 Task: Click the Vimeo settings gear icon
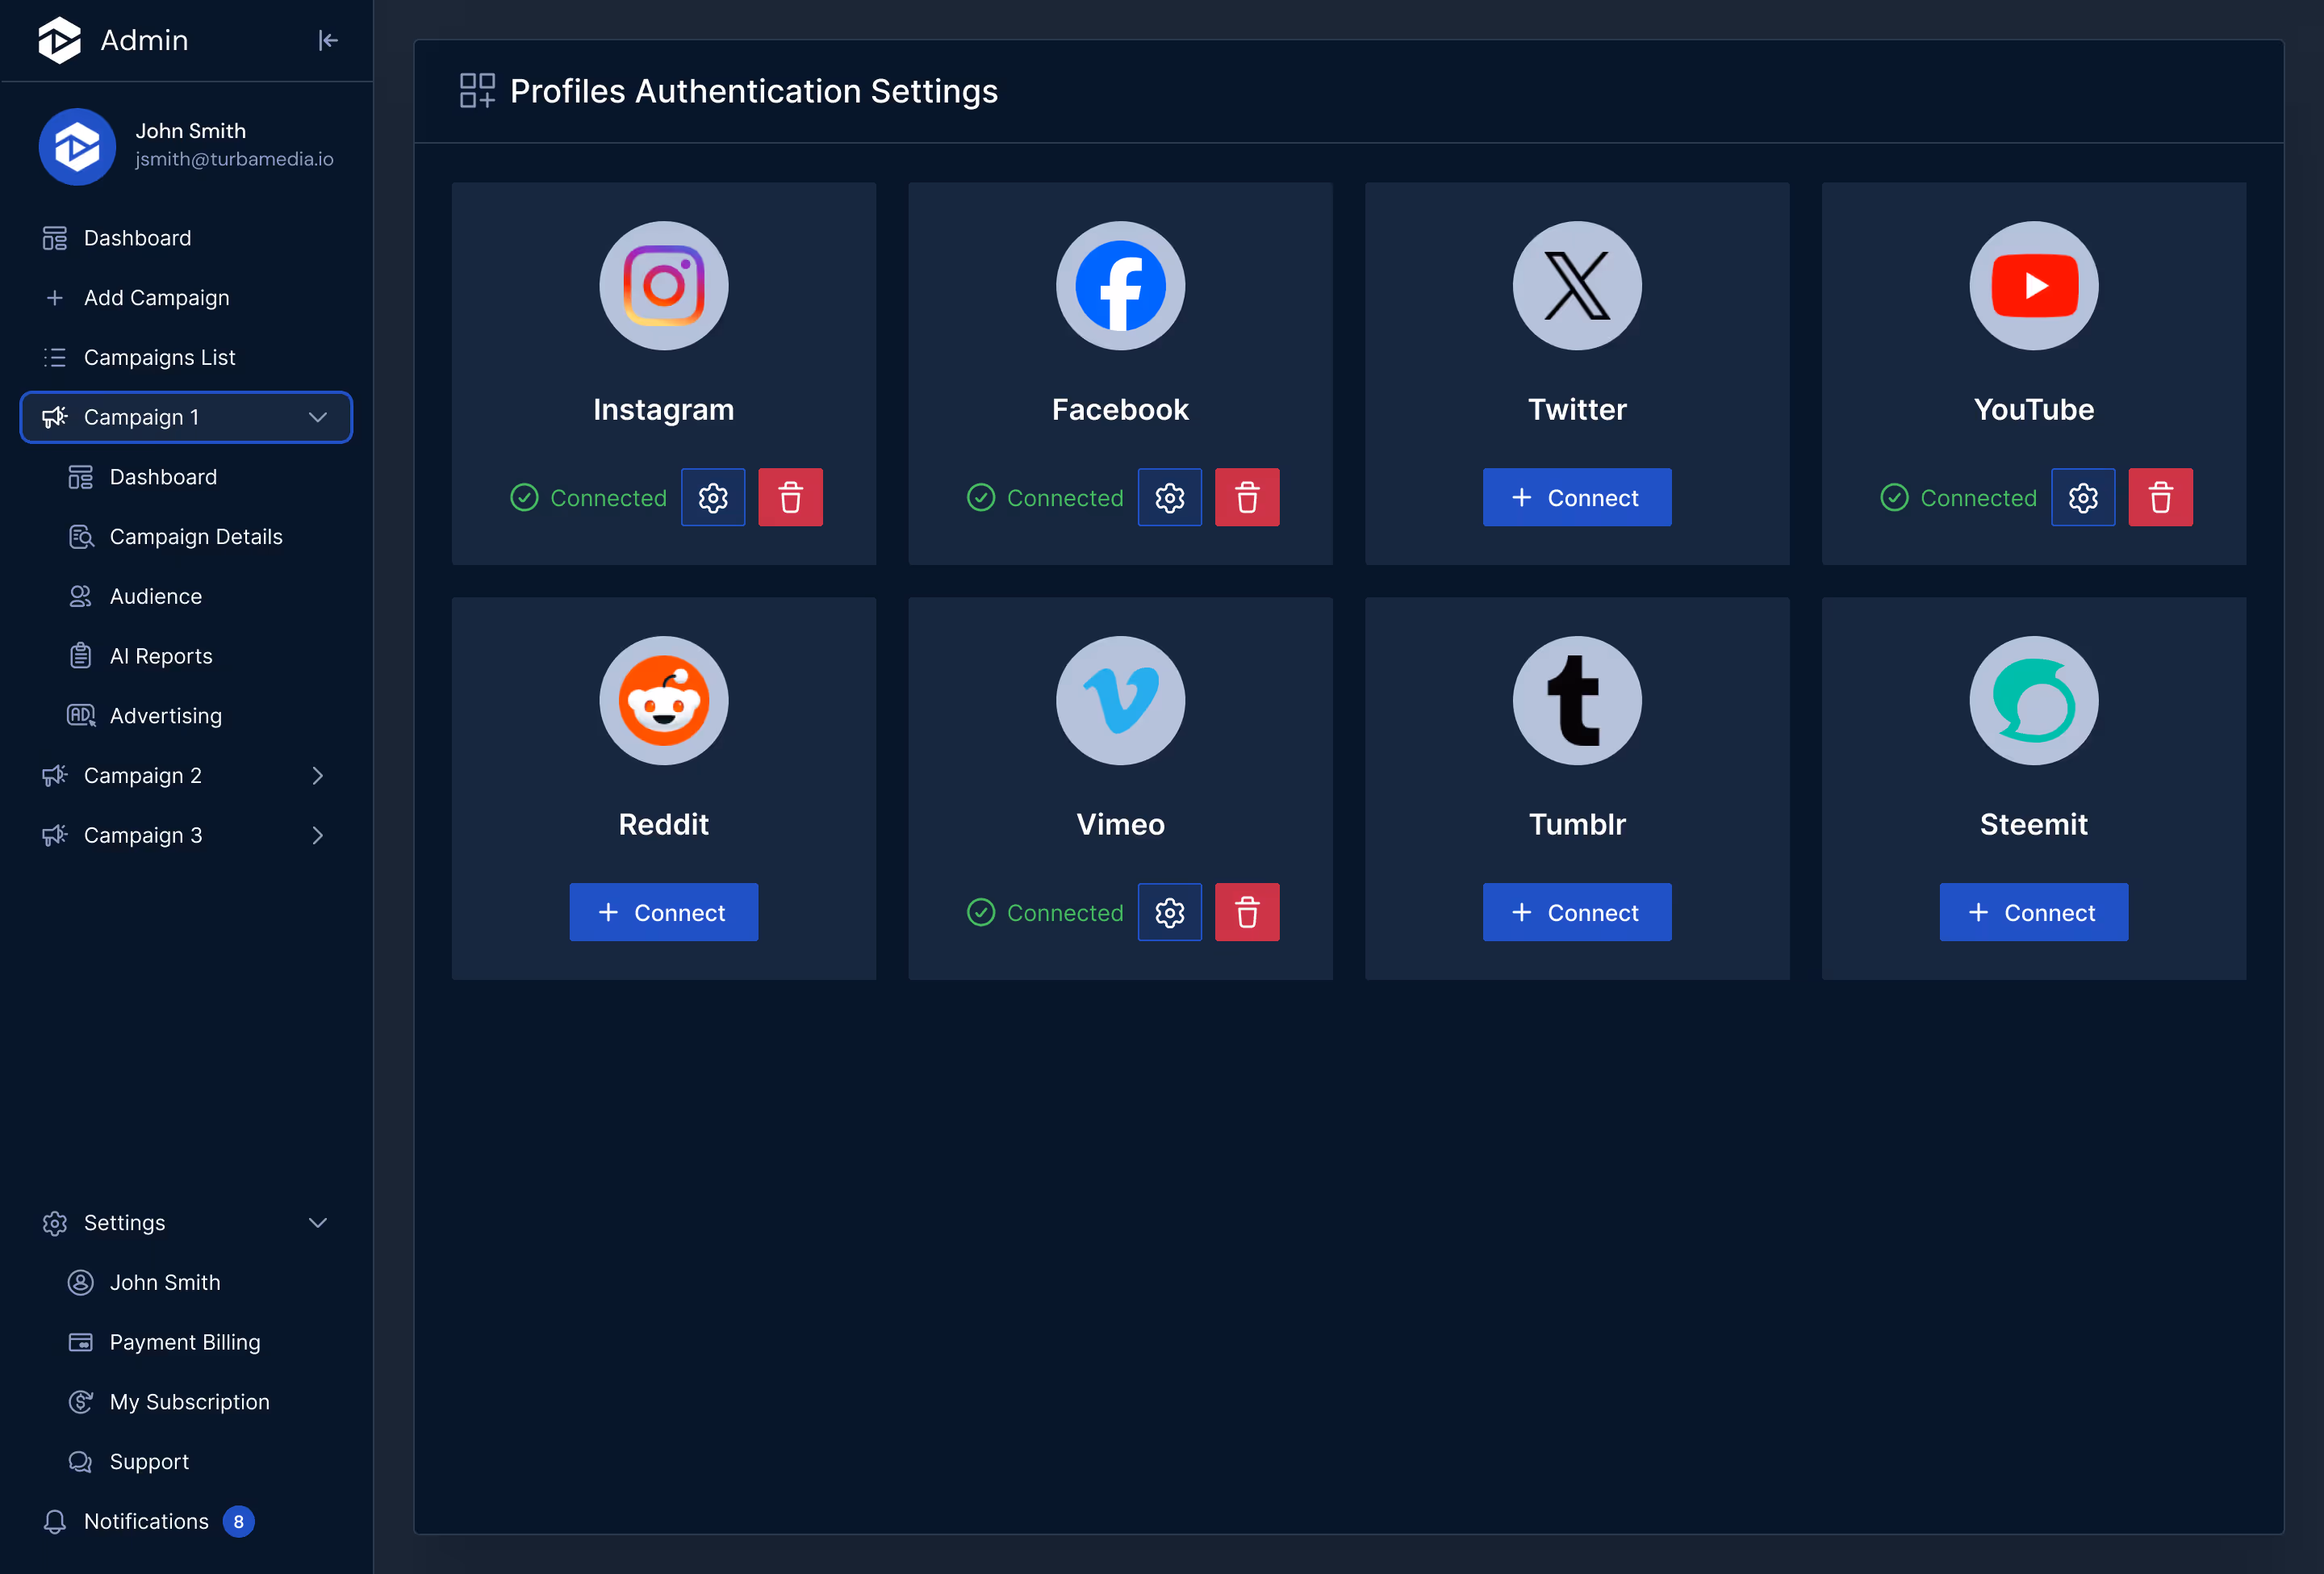[1169, 912]
